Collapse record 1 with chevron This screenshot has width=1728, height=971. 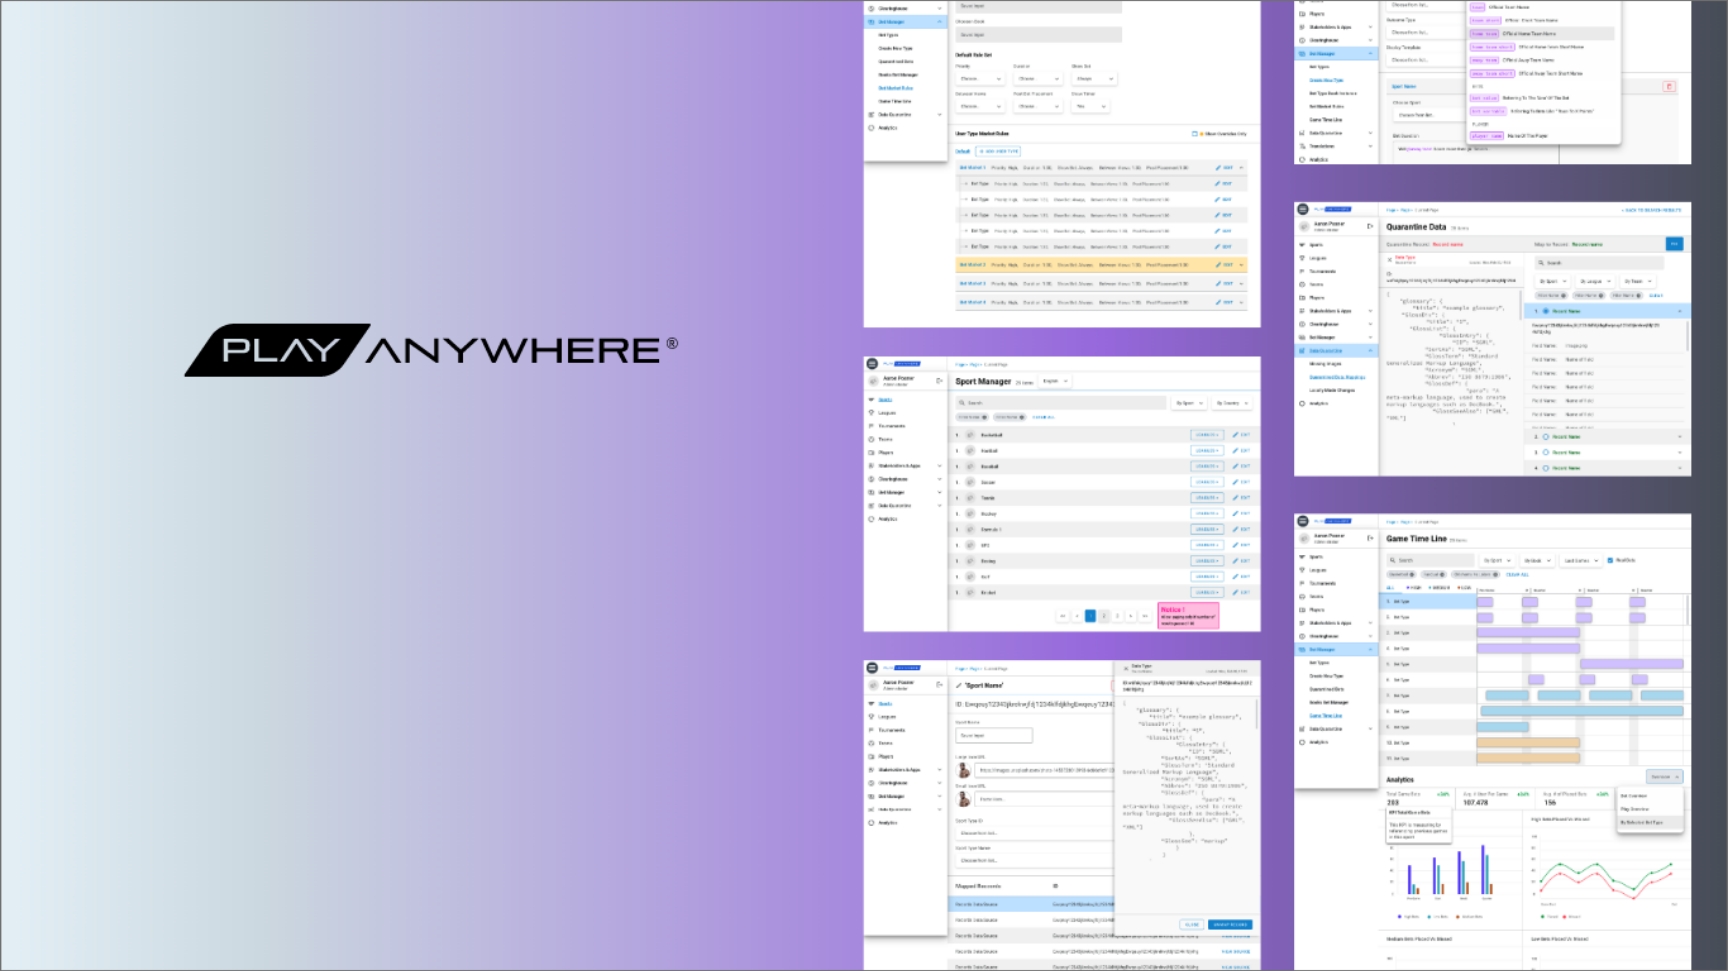(1679, 311)
